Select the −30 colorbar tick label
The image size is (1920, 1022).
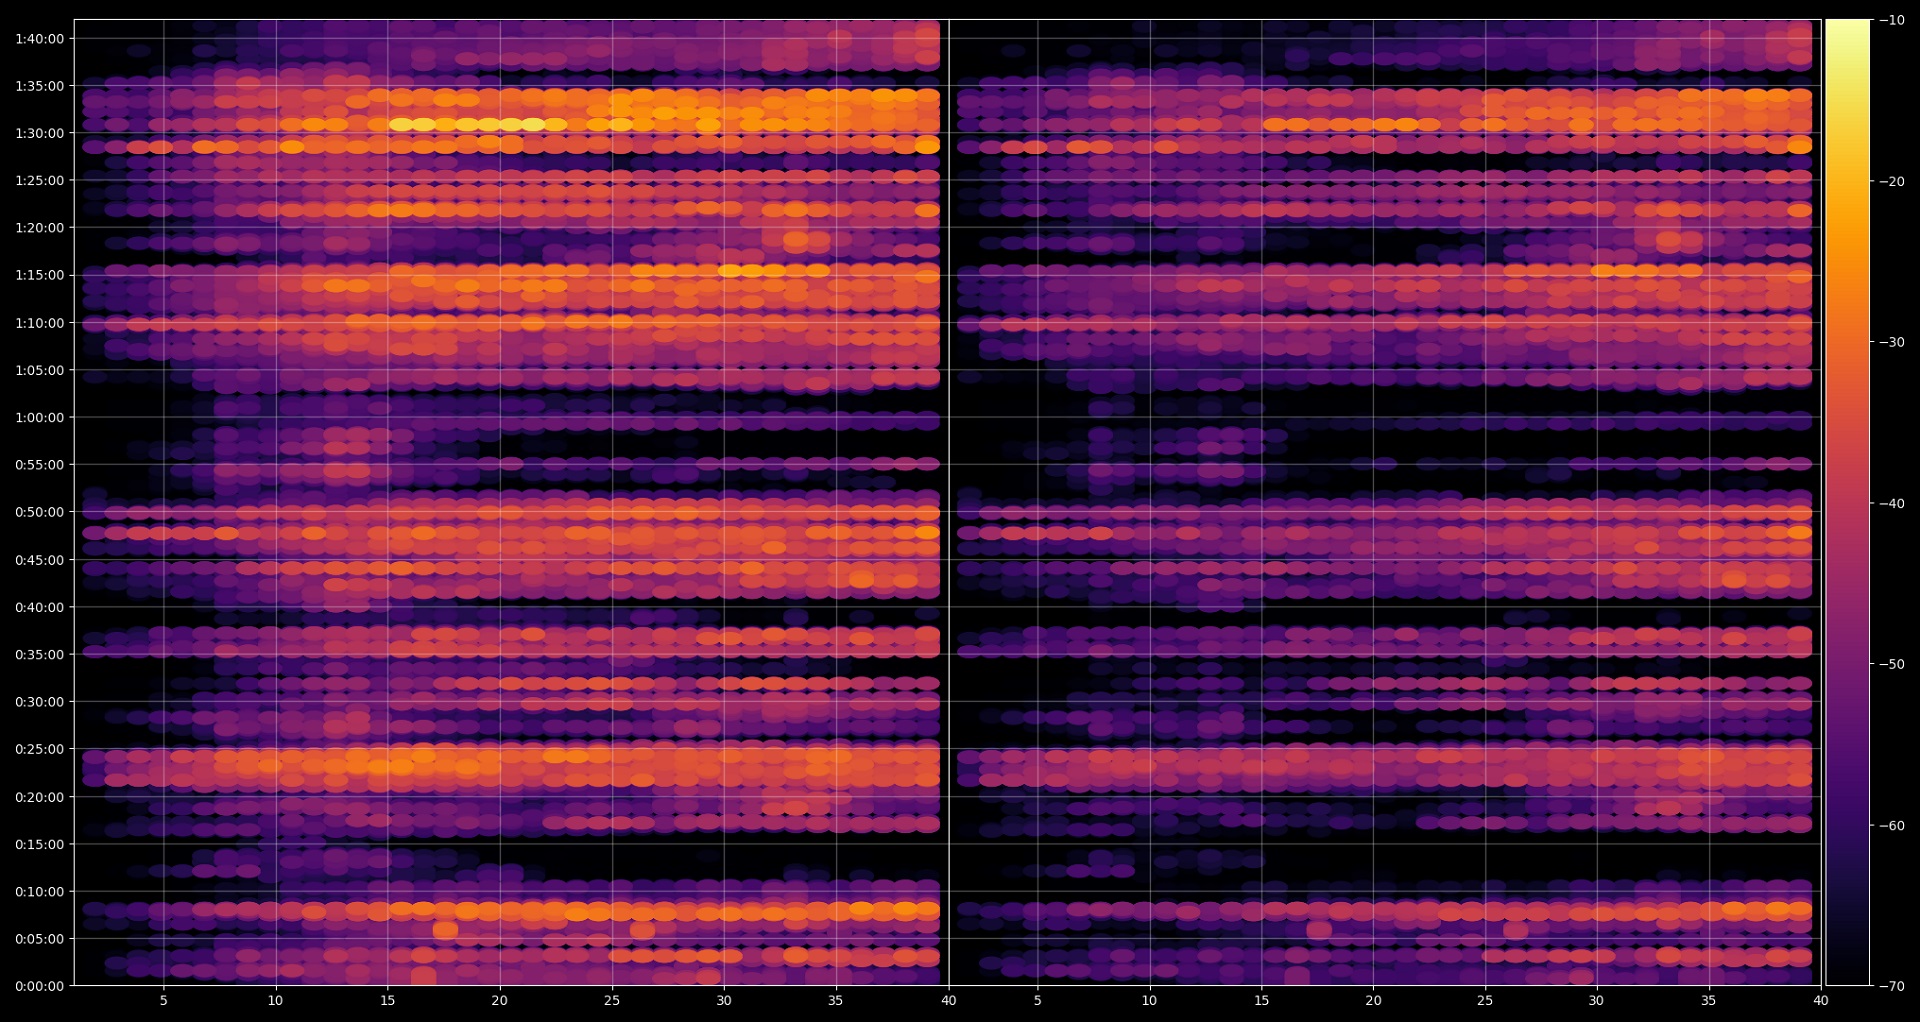click(1892, 342)
